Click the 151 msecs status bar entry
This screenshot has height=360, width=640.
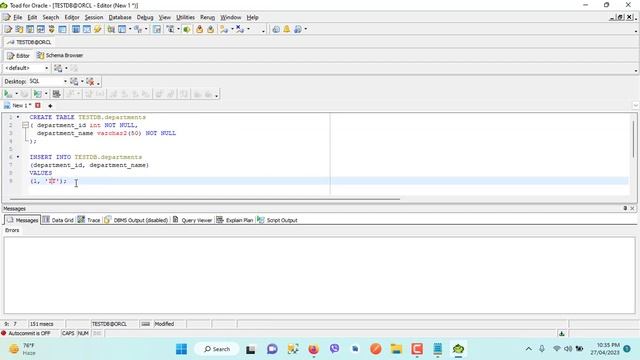coord(42,324)
